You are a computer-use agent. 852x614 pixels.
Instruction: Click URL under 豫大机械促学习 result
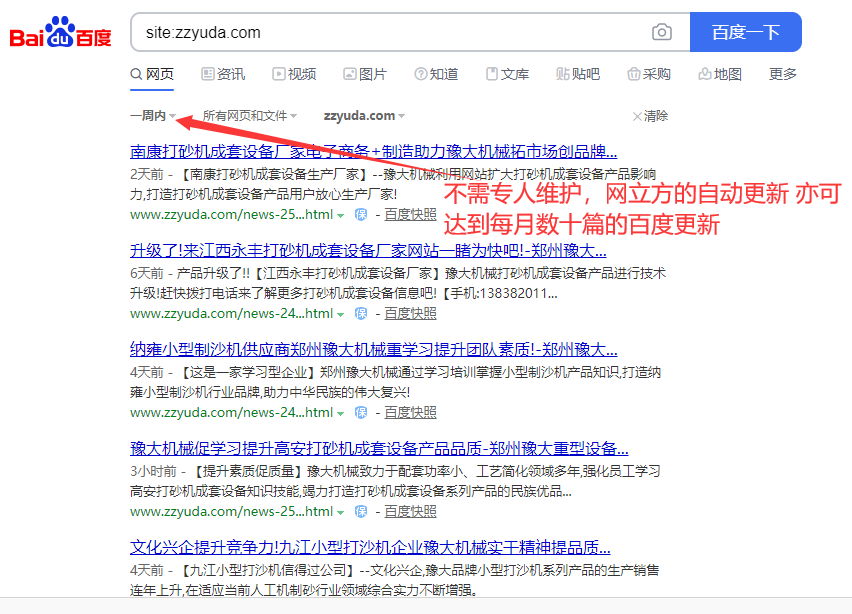[231, 511]
